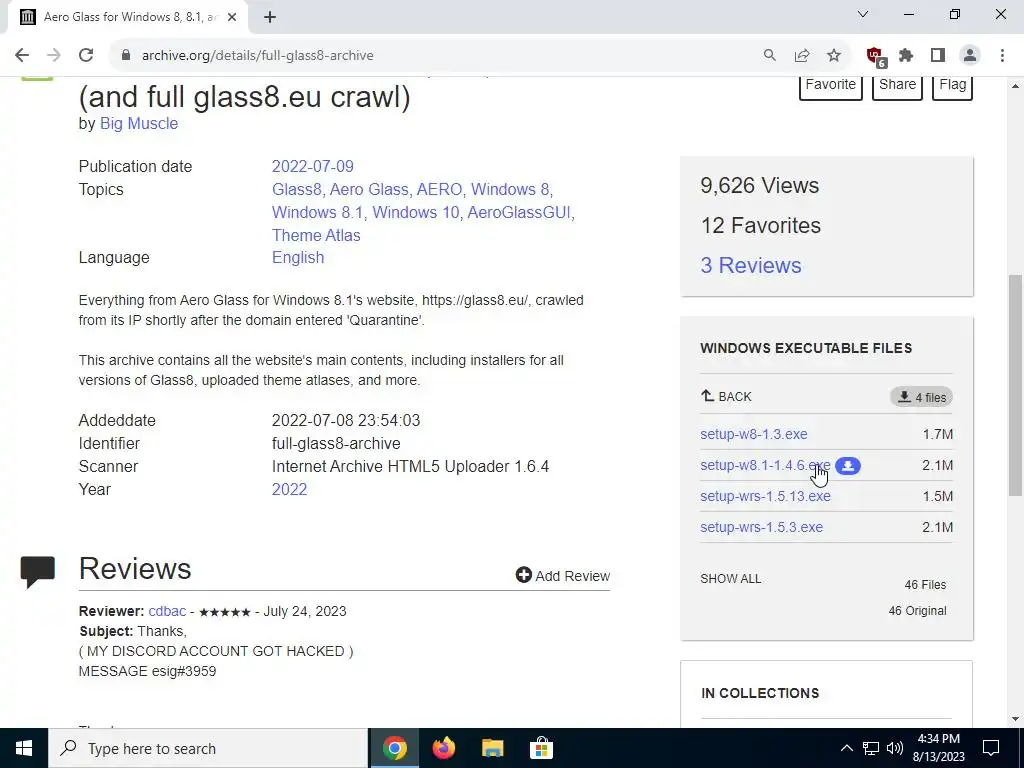Toggle the browser side panel icon
1024x768 pixels.
[x=938, y=56]
